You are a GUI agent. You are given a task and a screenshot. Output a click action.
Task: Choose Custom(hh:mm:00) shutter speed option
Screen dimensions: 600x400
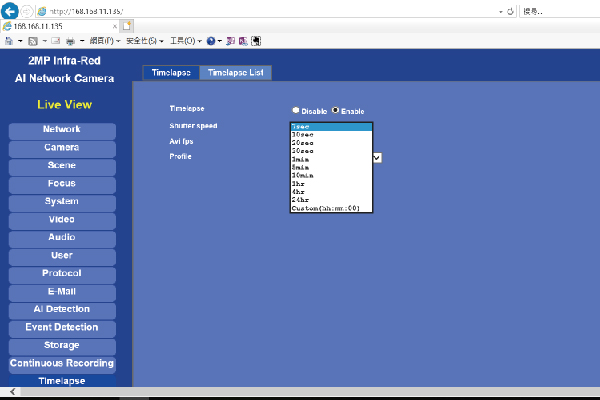point(331,208)
